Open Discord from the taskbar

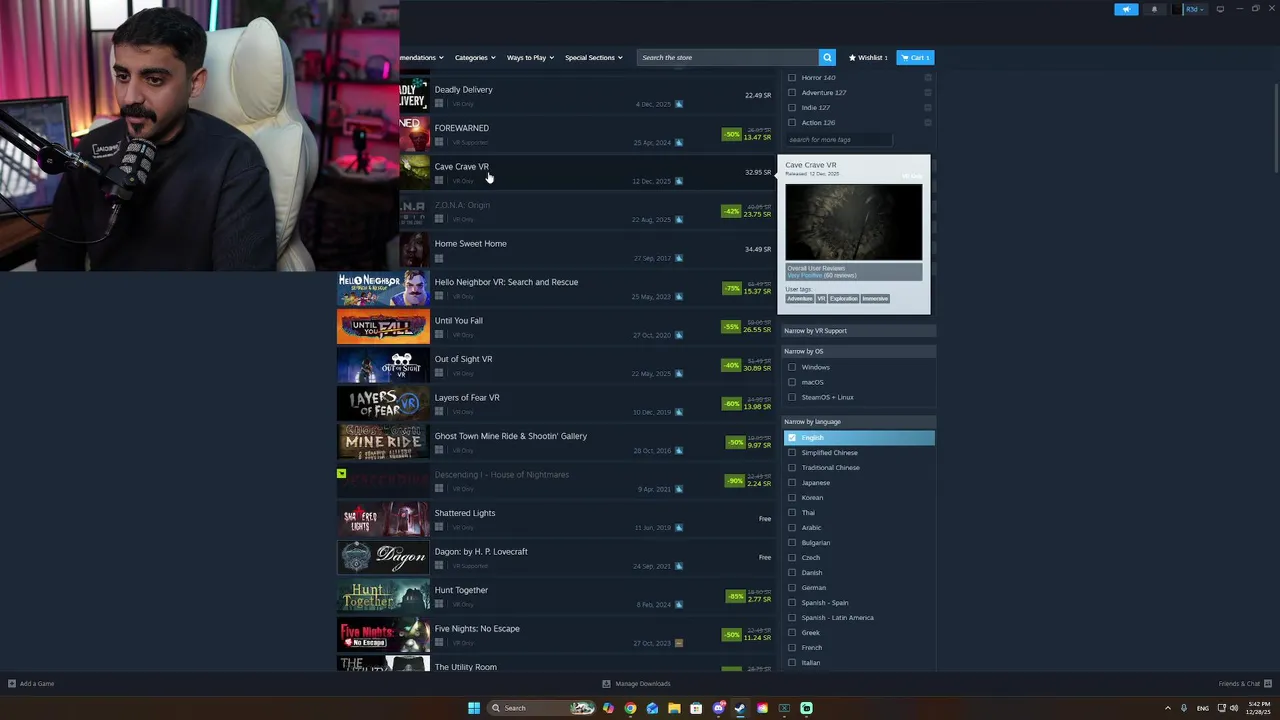pos(718,708)
